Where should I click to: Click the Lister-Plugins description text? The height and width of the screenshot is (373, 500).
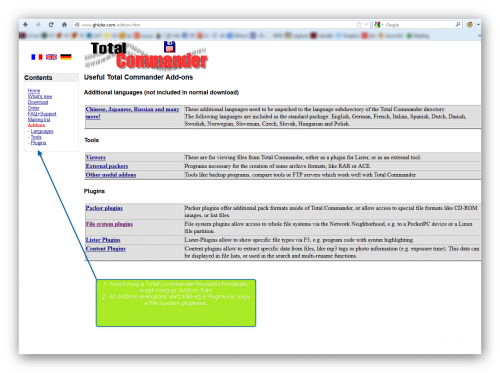[299, 240]
